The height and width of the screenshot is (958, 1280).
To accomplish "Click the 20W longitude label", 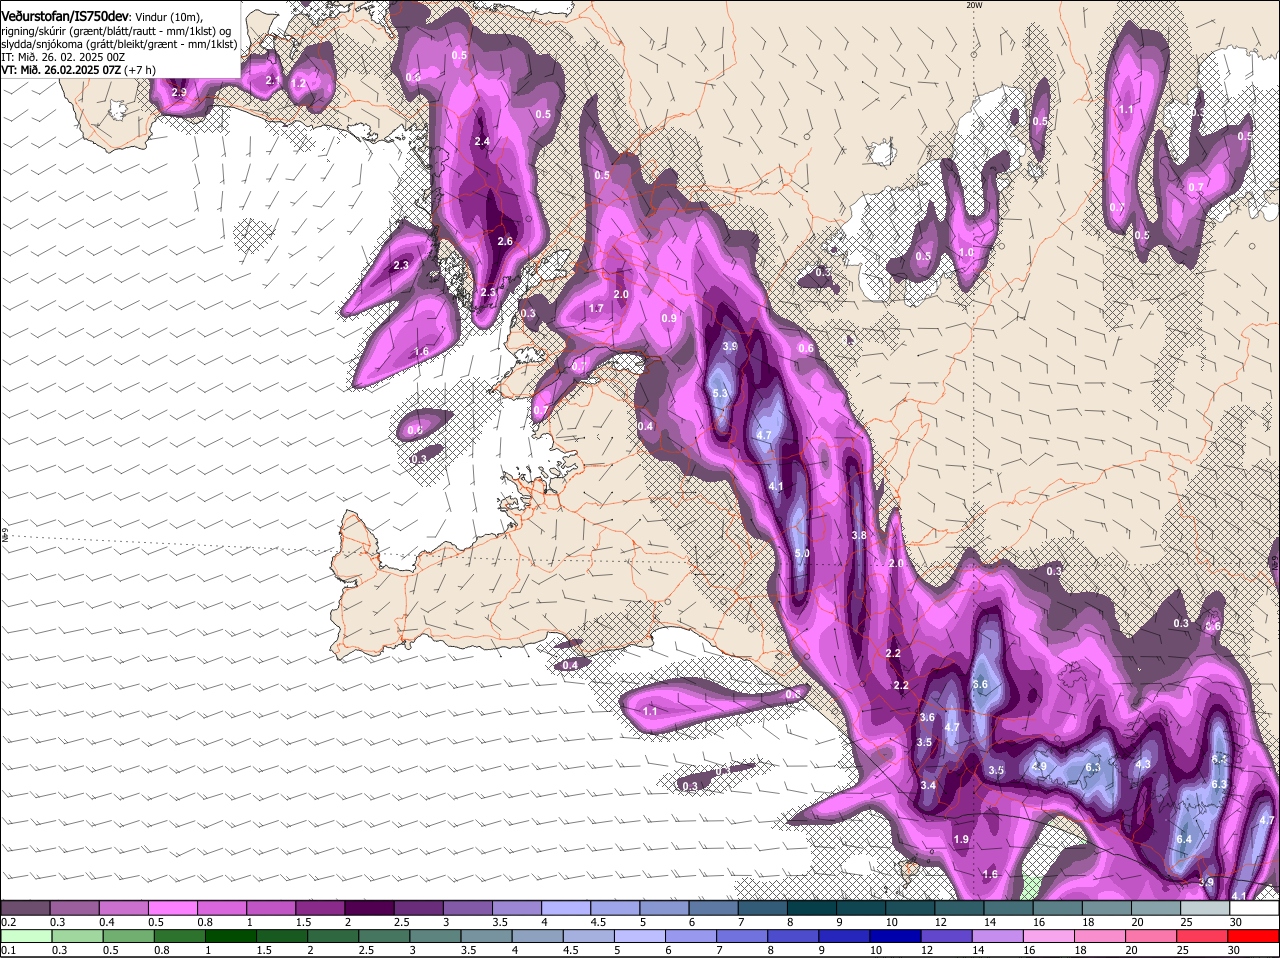I will (x=975, y=5).
